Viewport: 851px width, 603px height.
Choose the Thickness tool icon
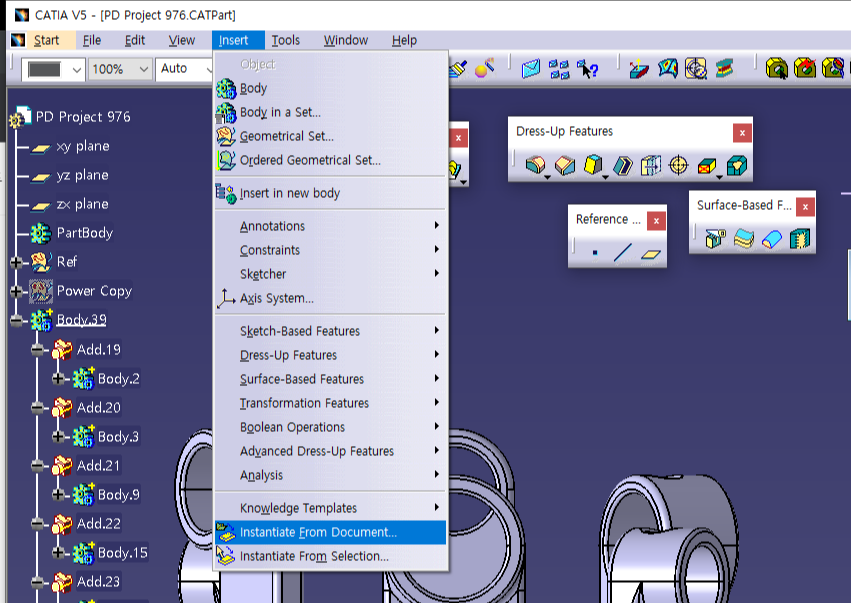[650, 165]
